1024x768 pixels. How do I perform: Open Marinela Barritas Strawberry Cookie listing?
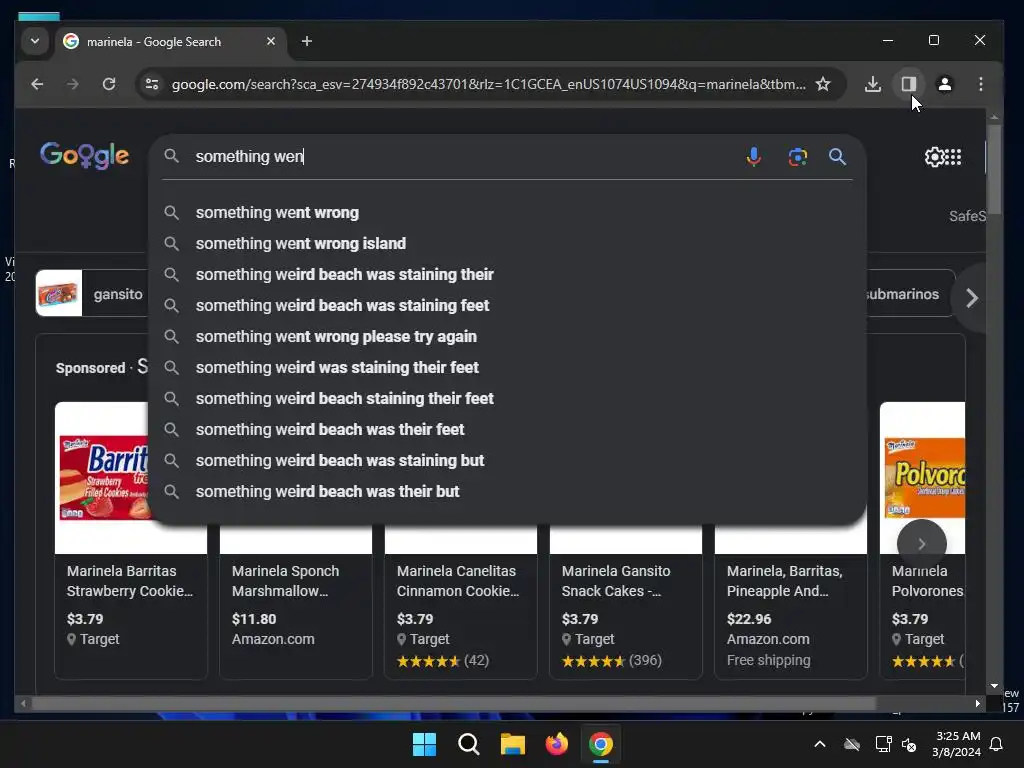(x=129, y=581)
